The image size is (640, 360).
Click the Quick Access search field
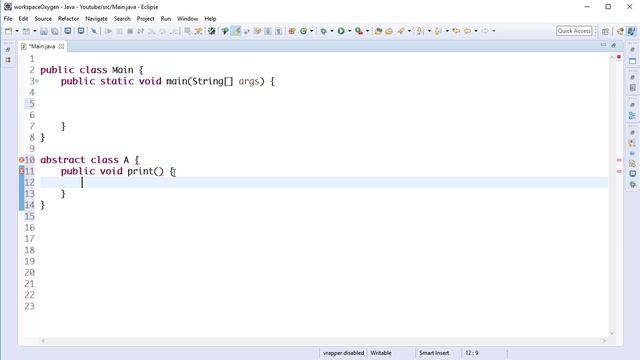tap(574, 31)
